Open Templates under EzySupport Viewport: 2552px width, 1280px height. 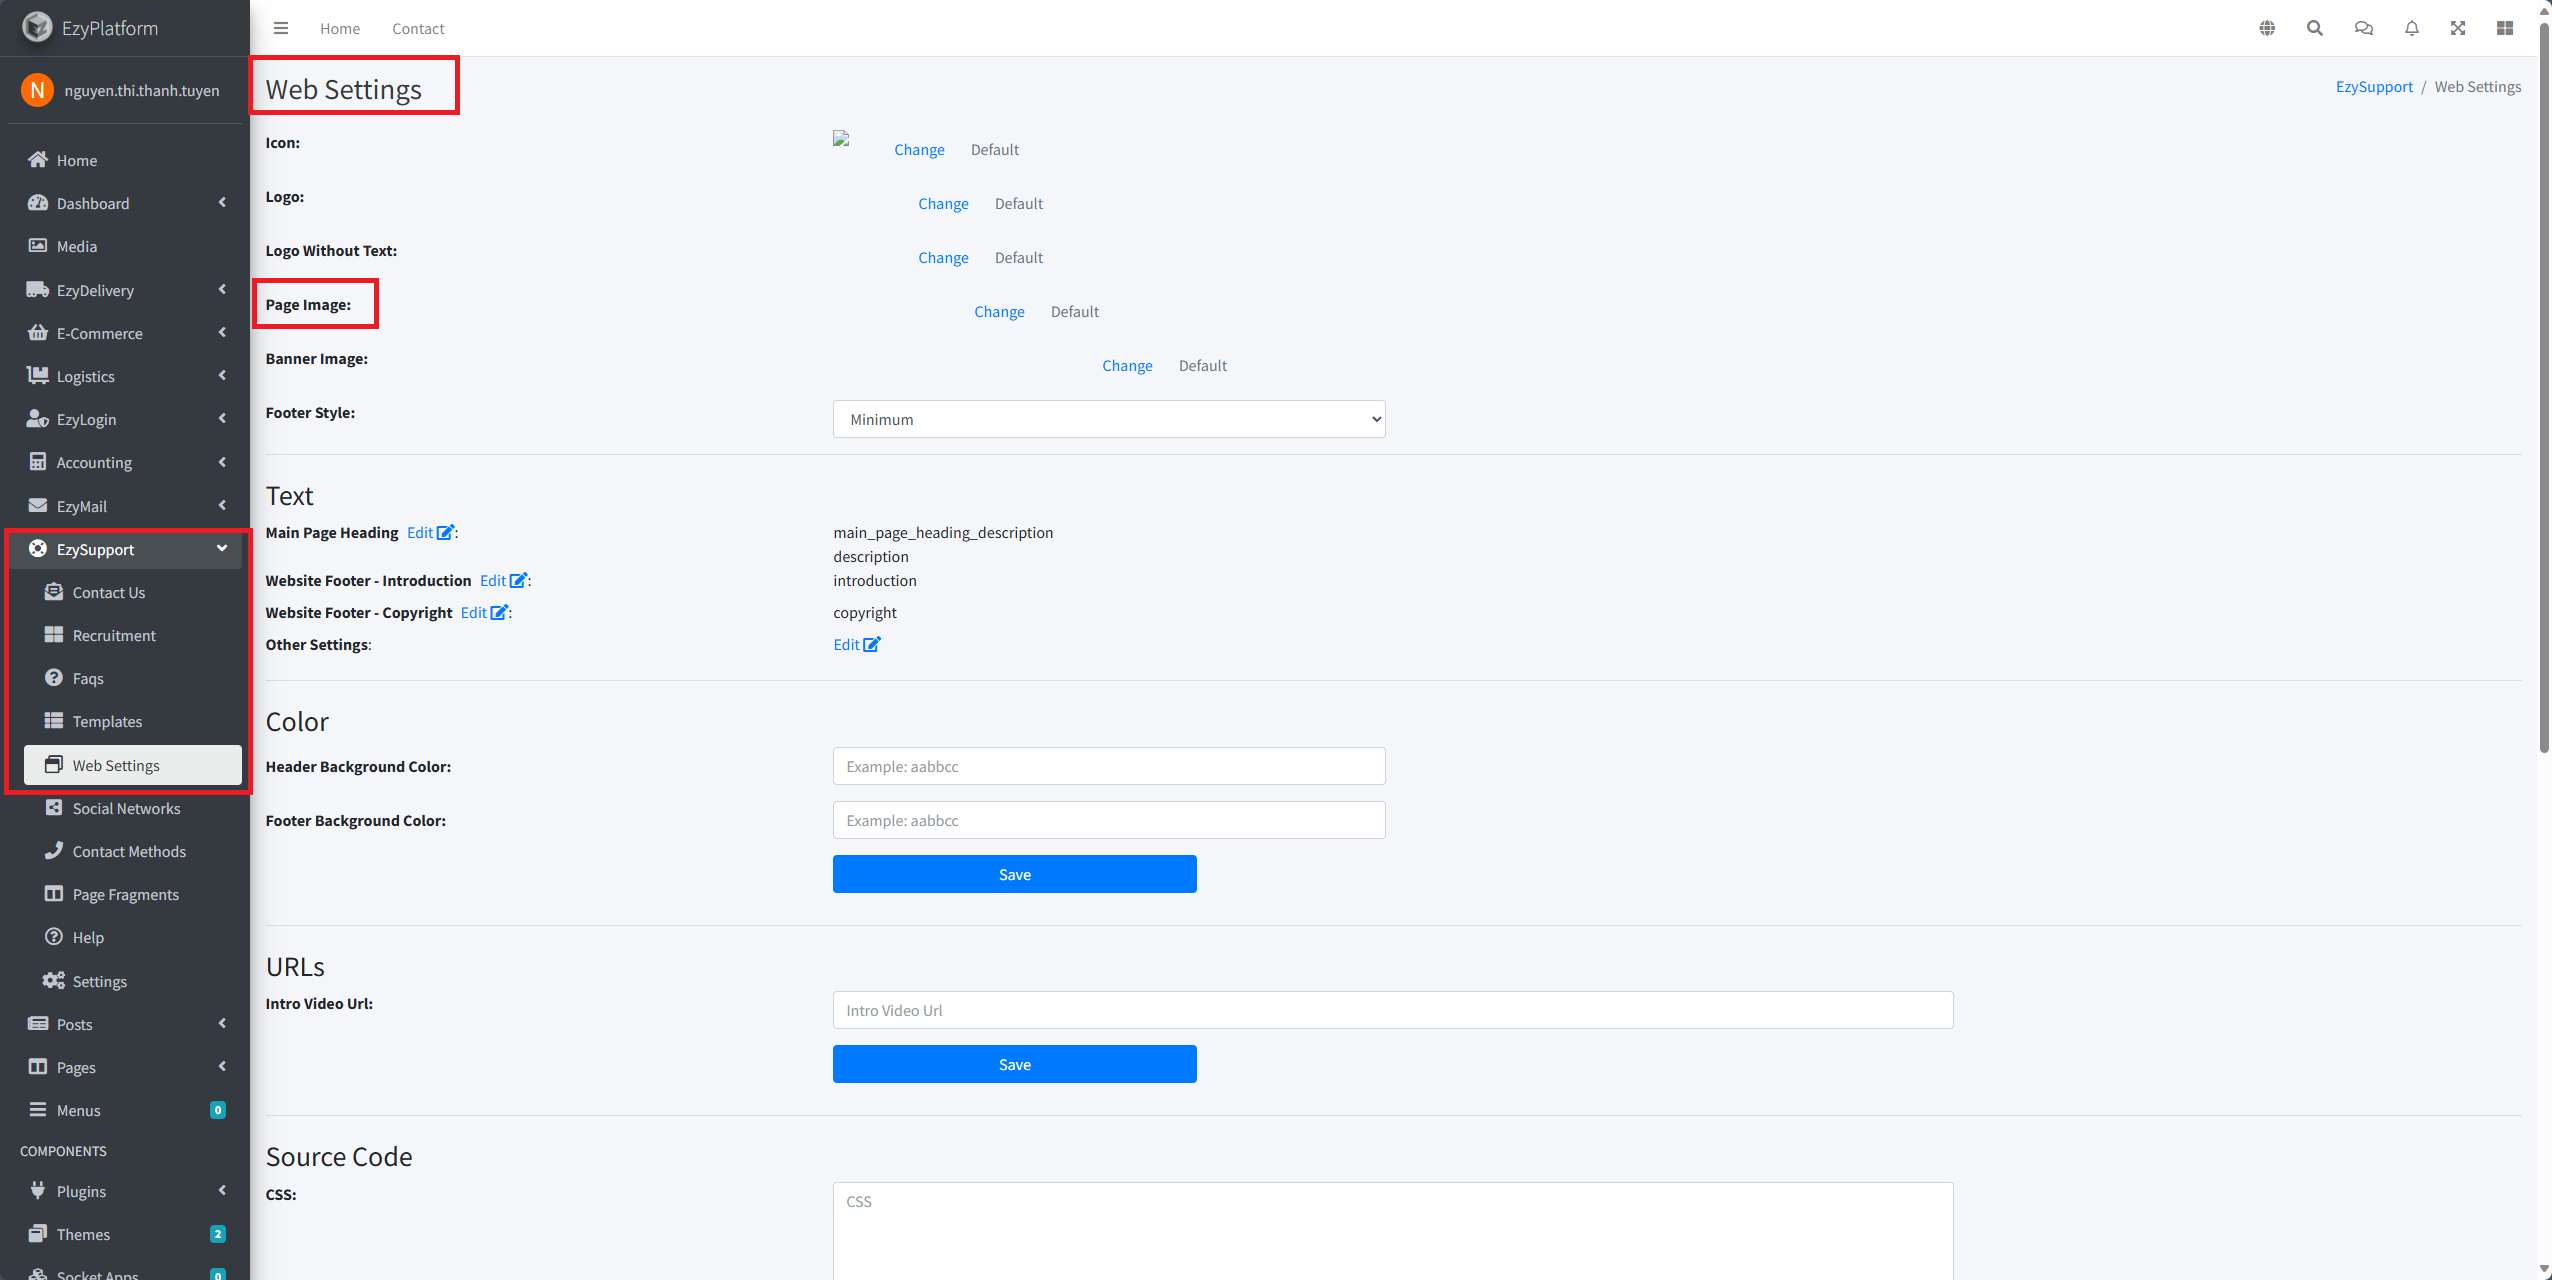133,721
